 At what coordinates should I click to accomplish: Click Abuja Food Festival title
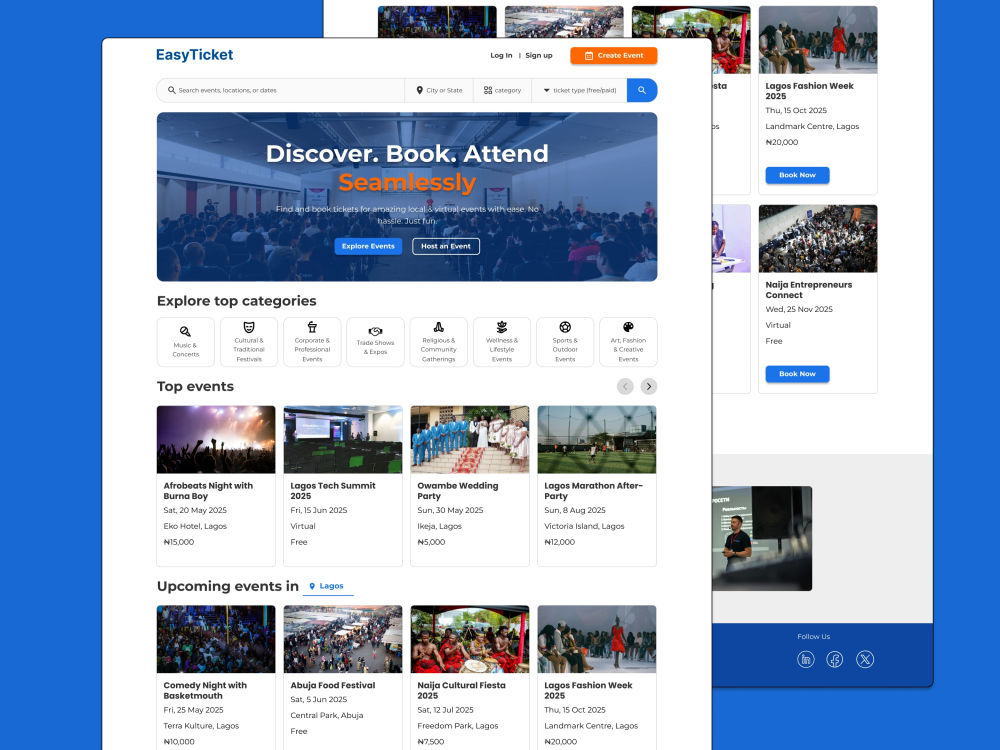tap(333, 685)
